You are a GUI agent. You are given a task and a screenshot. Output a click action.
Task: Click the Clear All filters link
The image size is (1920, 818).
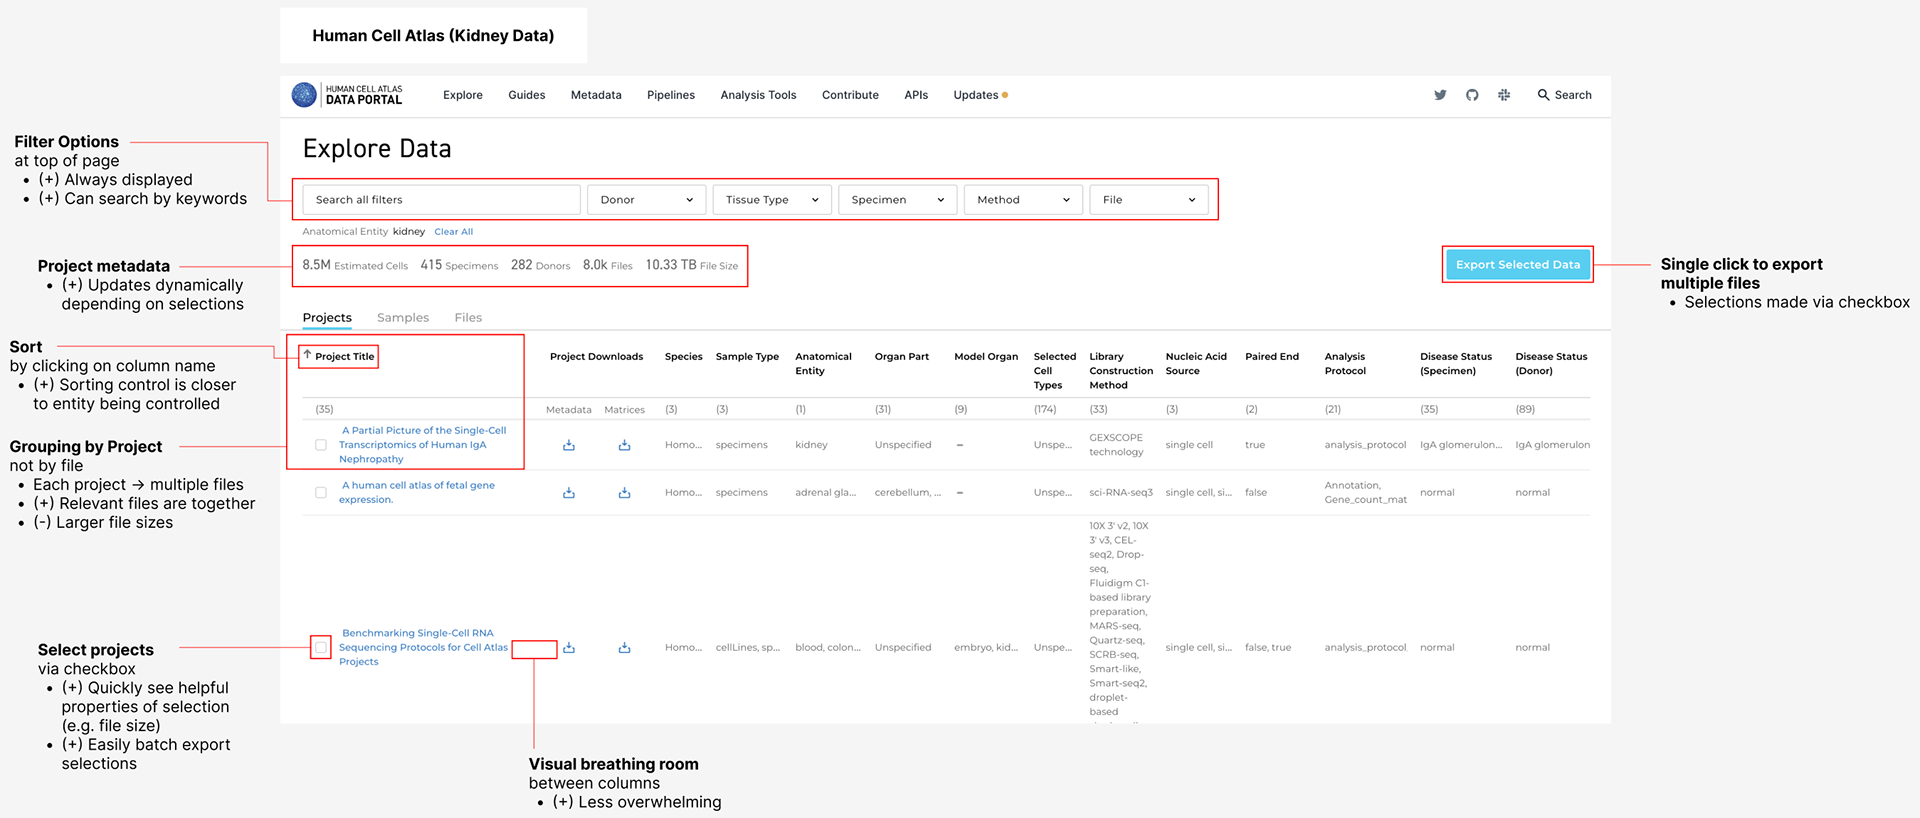point(454,232)
